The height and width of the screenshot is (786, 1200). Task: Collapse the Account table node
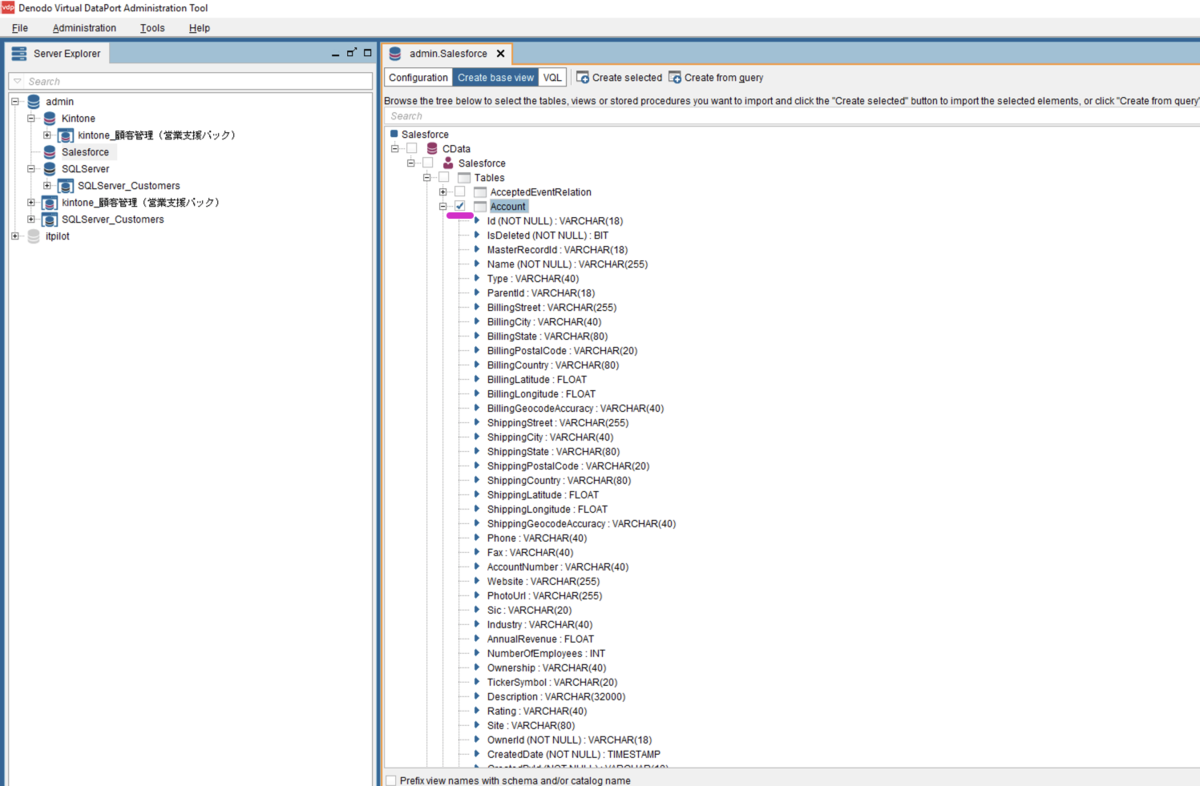(x=443, y=207)
